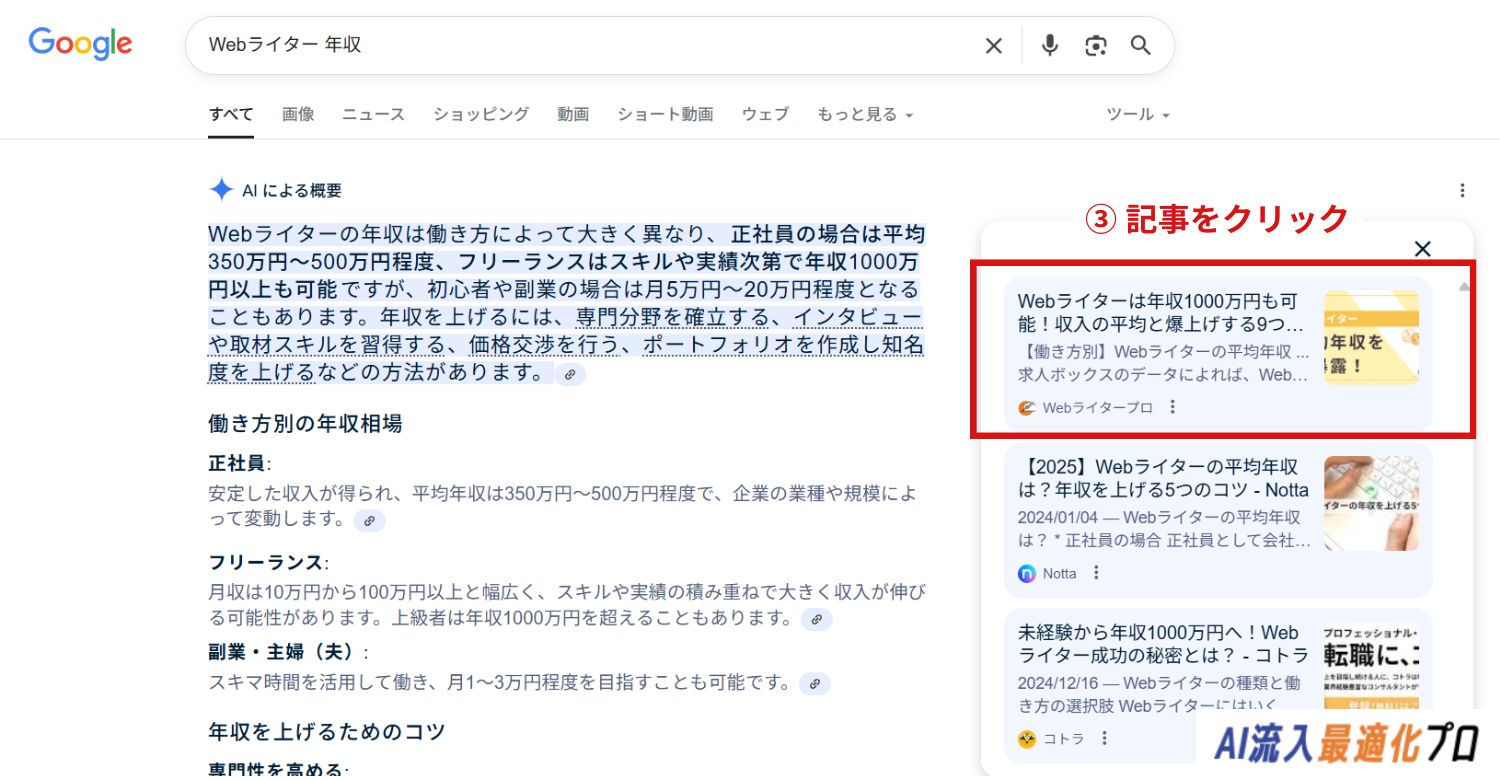Start voice search with microphone icon
This screenshot has height=780, width=1500.
click(1049, 46)
